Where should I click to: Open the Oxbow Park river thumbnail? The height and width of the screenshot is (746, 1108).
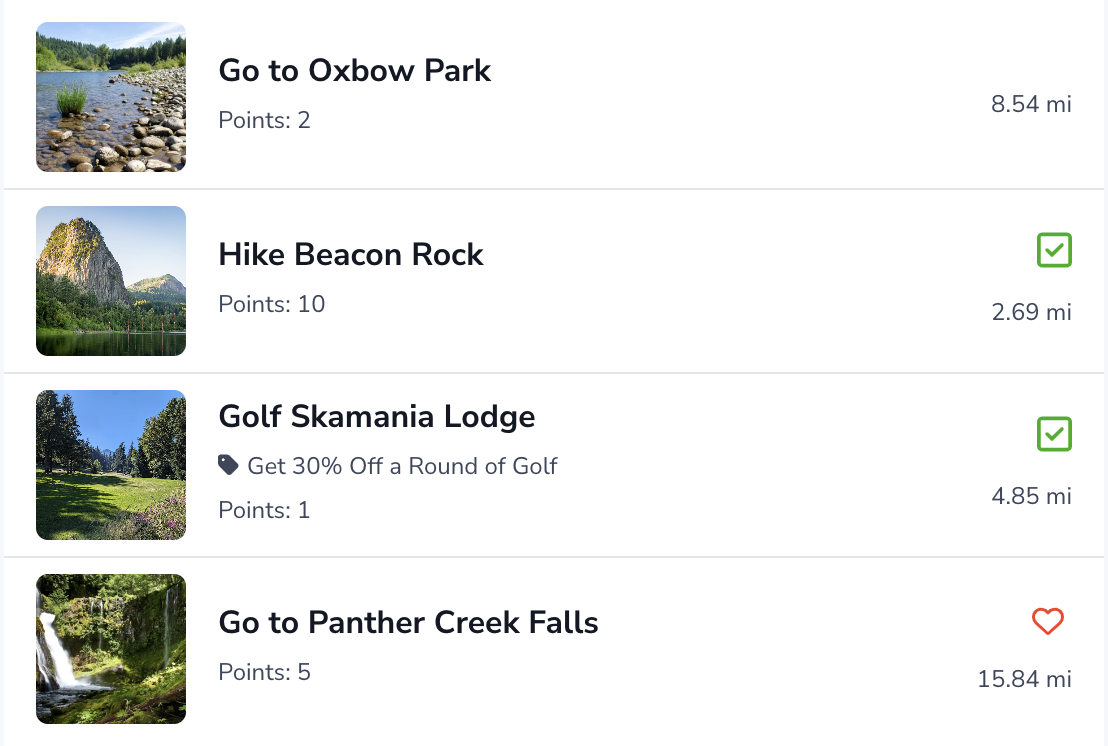click(111, 97)
